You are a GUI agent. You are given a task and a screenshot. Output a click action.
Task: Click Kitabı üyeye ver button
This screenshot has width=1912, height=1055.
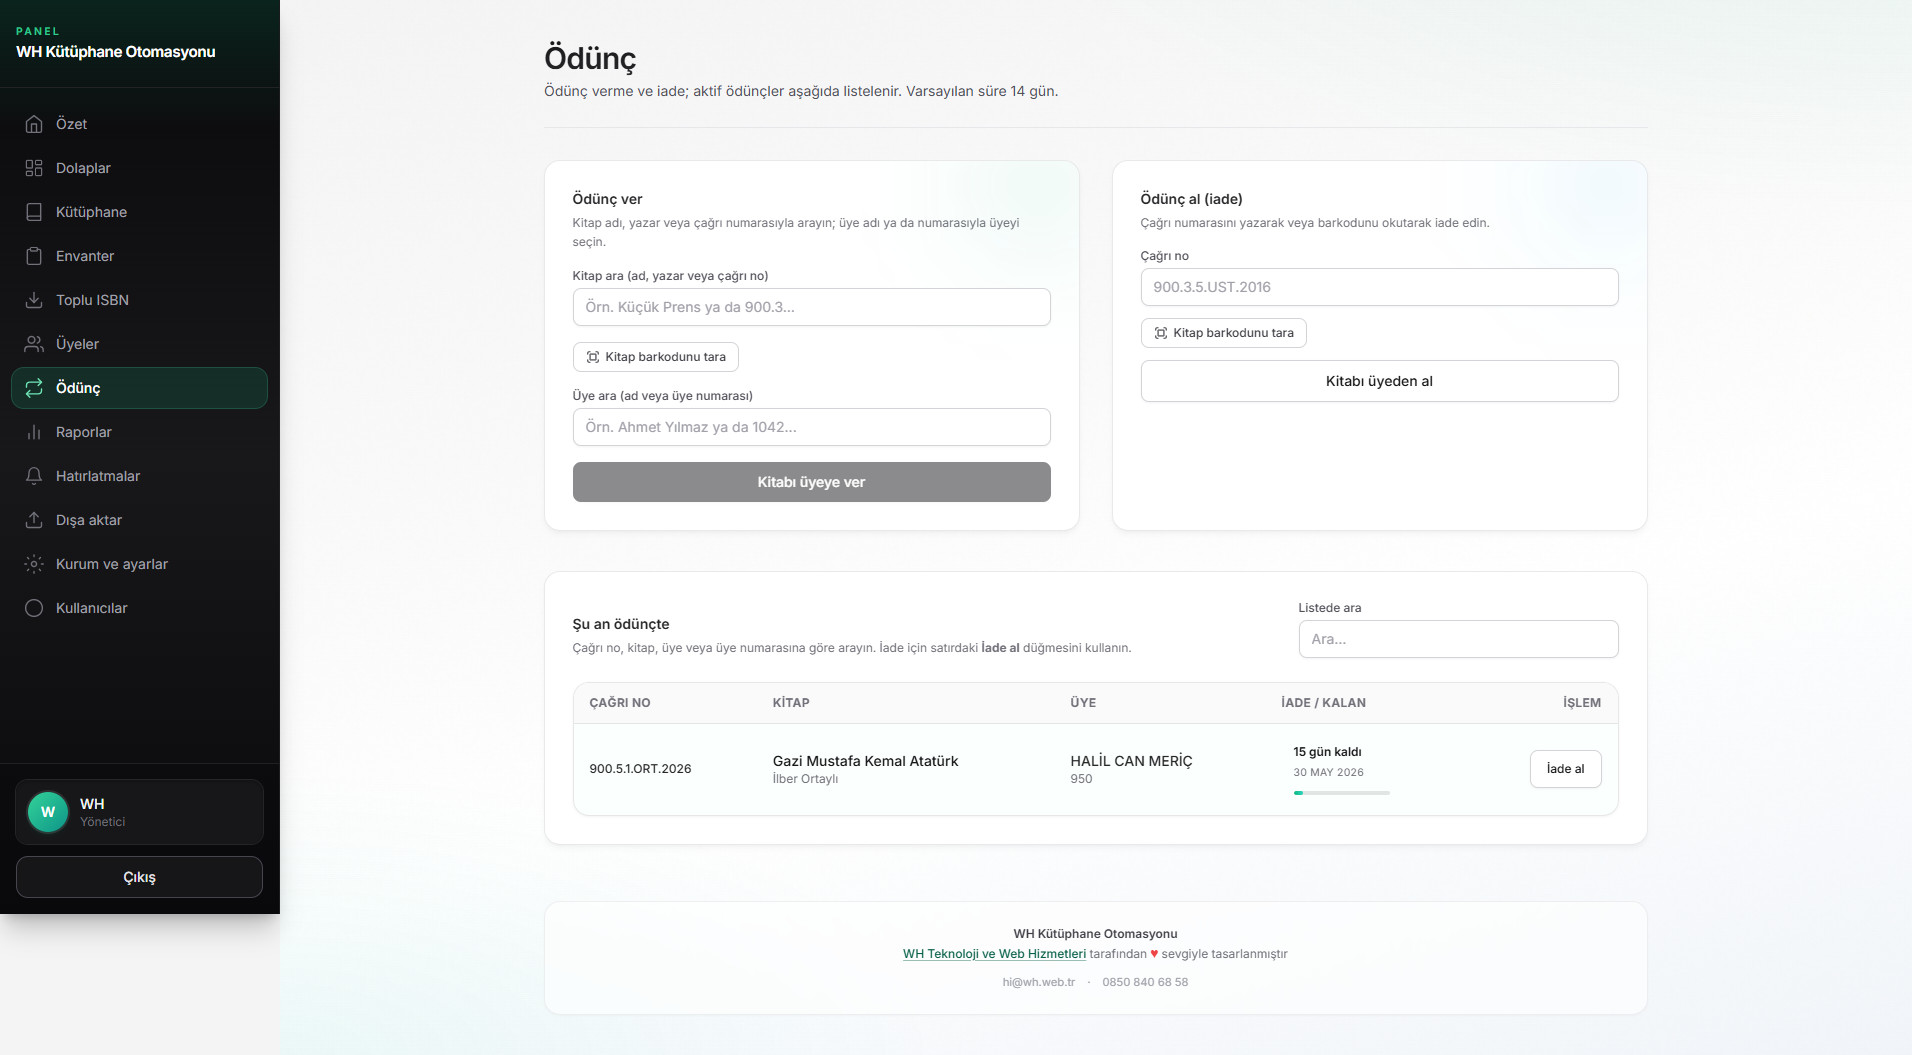point(811,482)
